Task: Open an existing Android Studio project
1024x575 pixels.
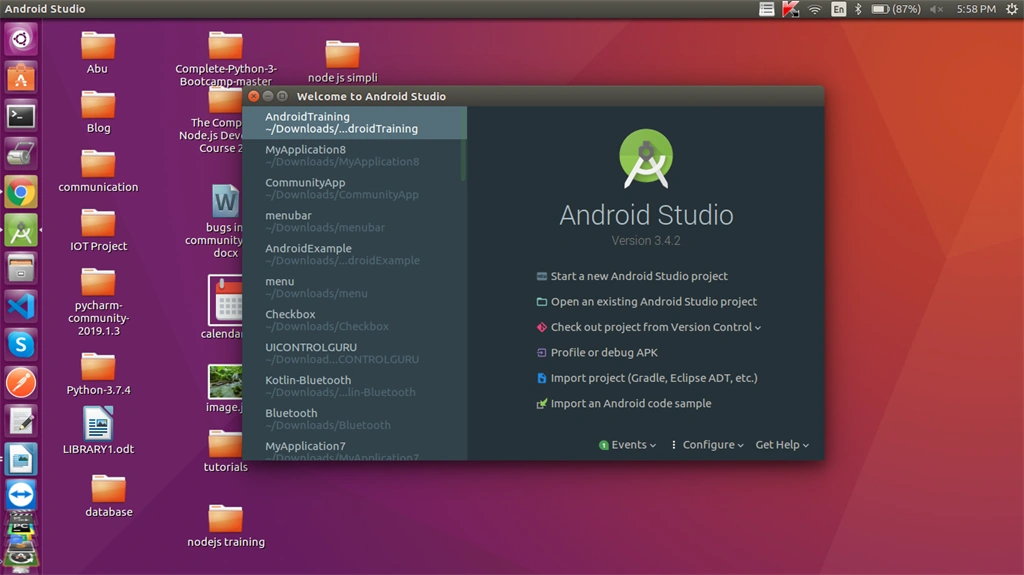Action: coord(654,302)
